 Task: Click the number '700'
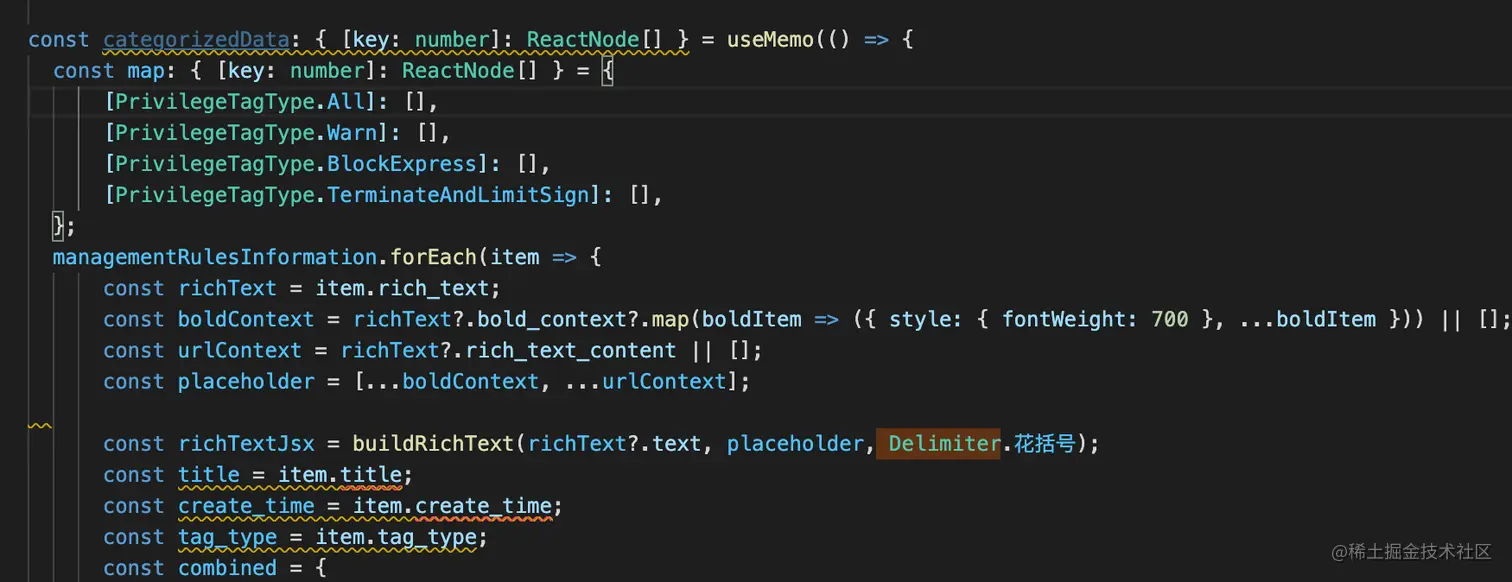coord(1170,319)
